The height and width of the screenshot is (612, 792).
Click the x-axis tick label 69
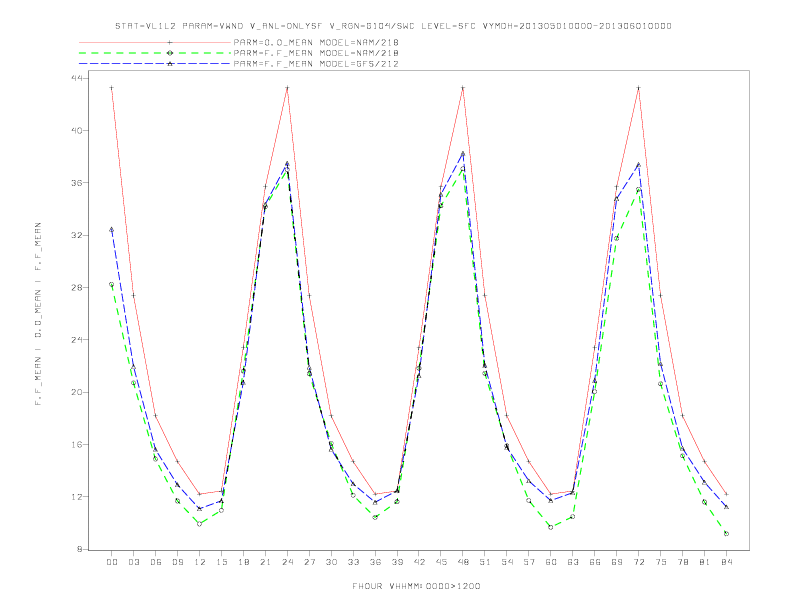click(617, 562)
